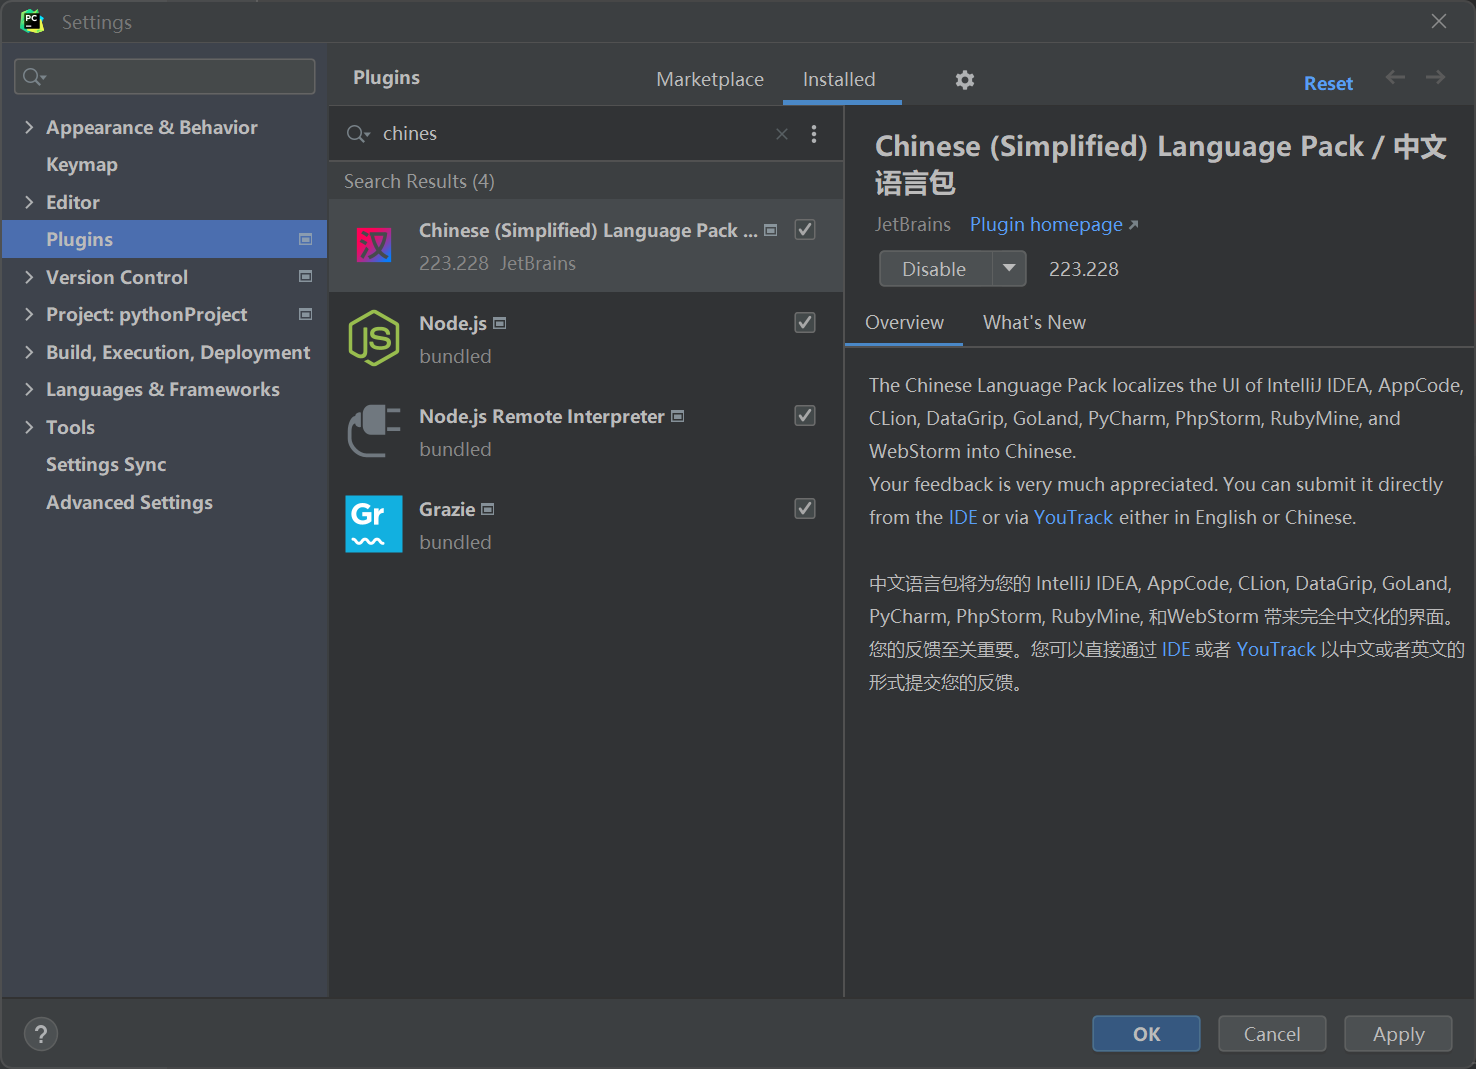Image resolution: width=1476 pixels, height=1069 pixels.
Task: Expand Languages & Frameworks node
Action: point(29,389)
